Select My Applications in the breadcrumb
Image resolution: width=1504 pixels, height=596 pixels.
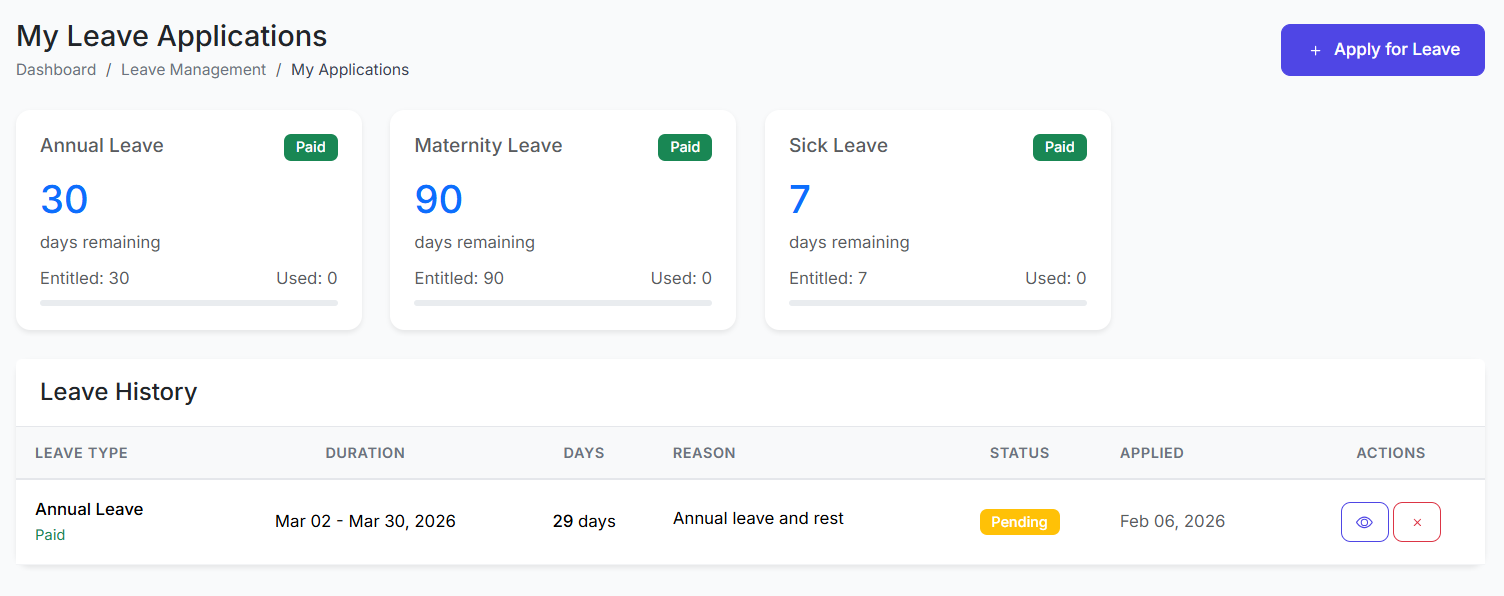(350, 70)
